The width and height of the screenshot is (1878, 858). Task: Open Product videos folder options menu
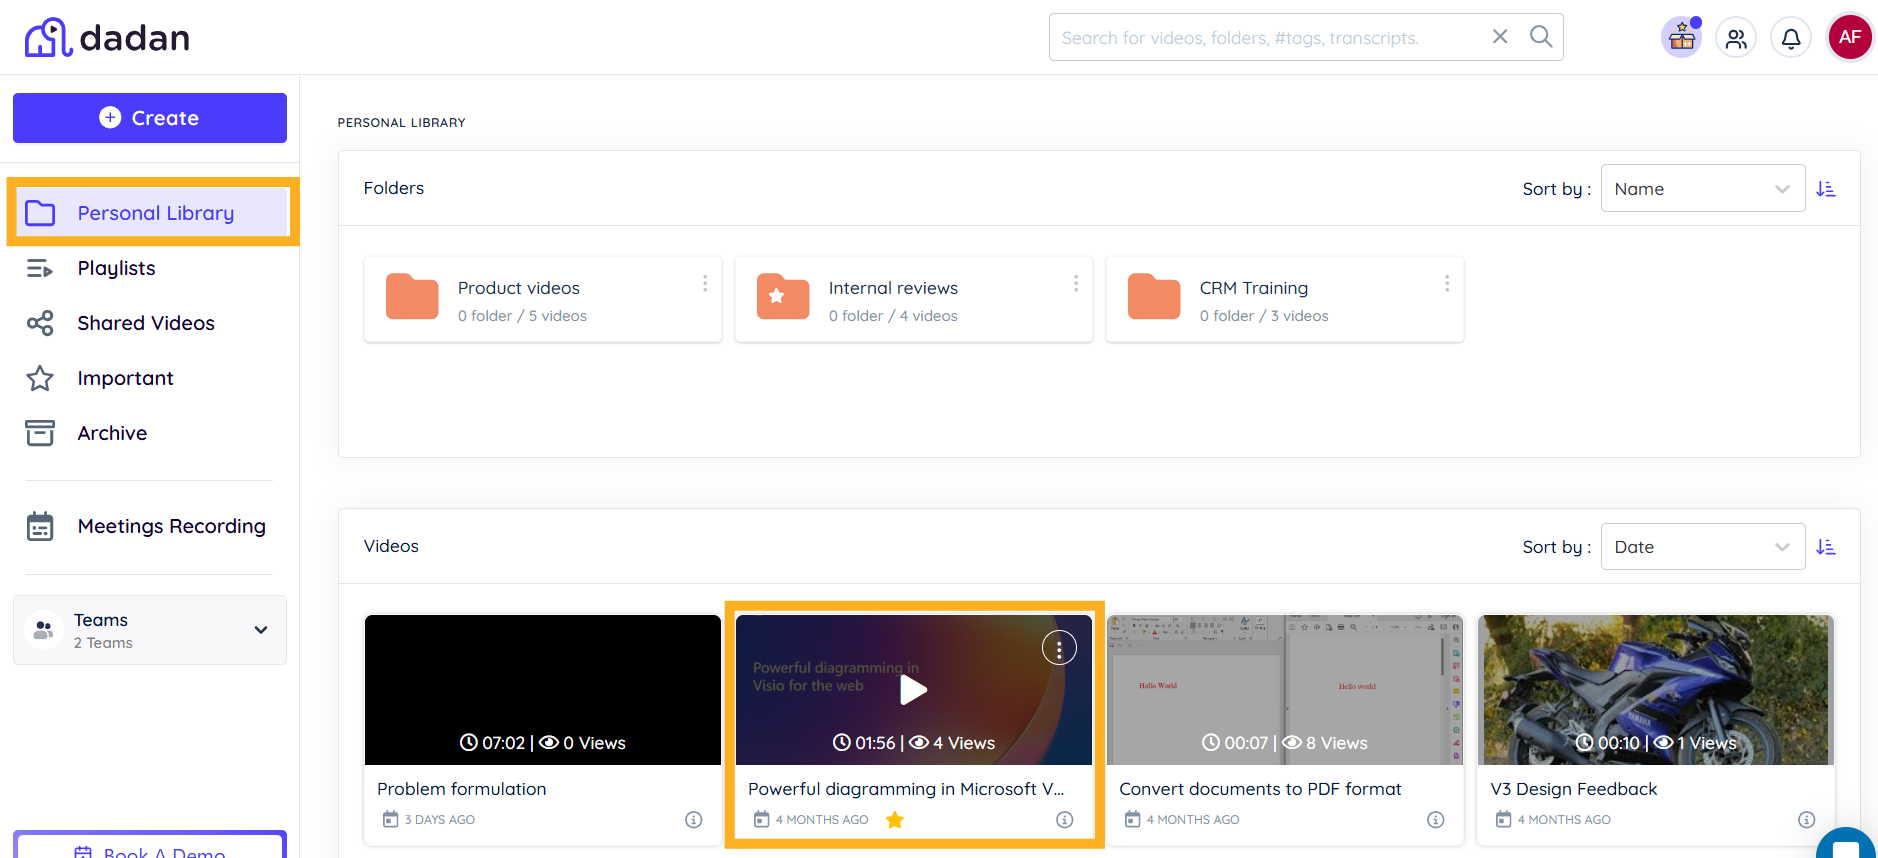pyautogui.click(x=705, y=284)
